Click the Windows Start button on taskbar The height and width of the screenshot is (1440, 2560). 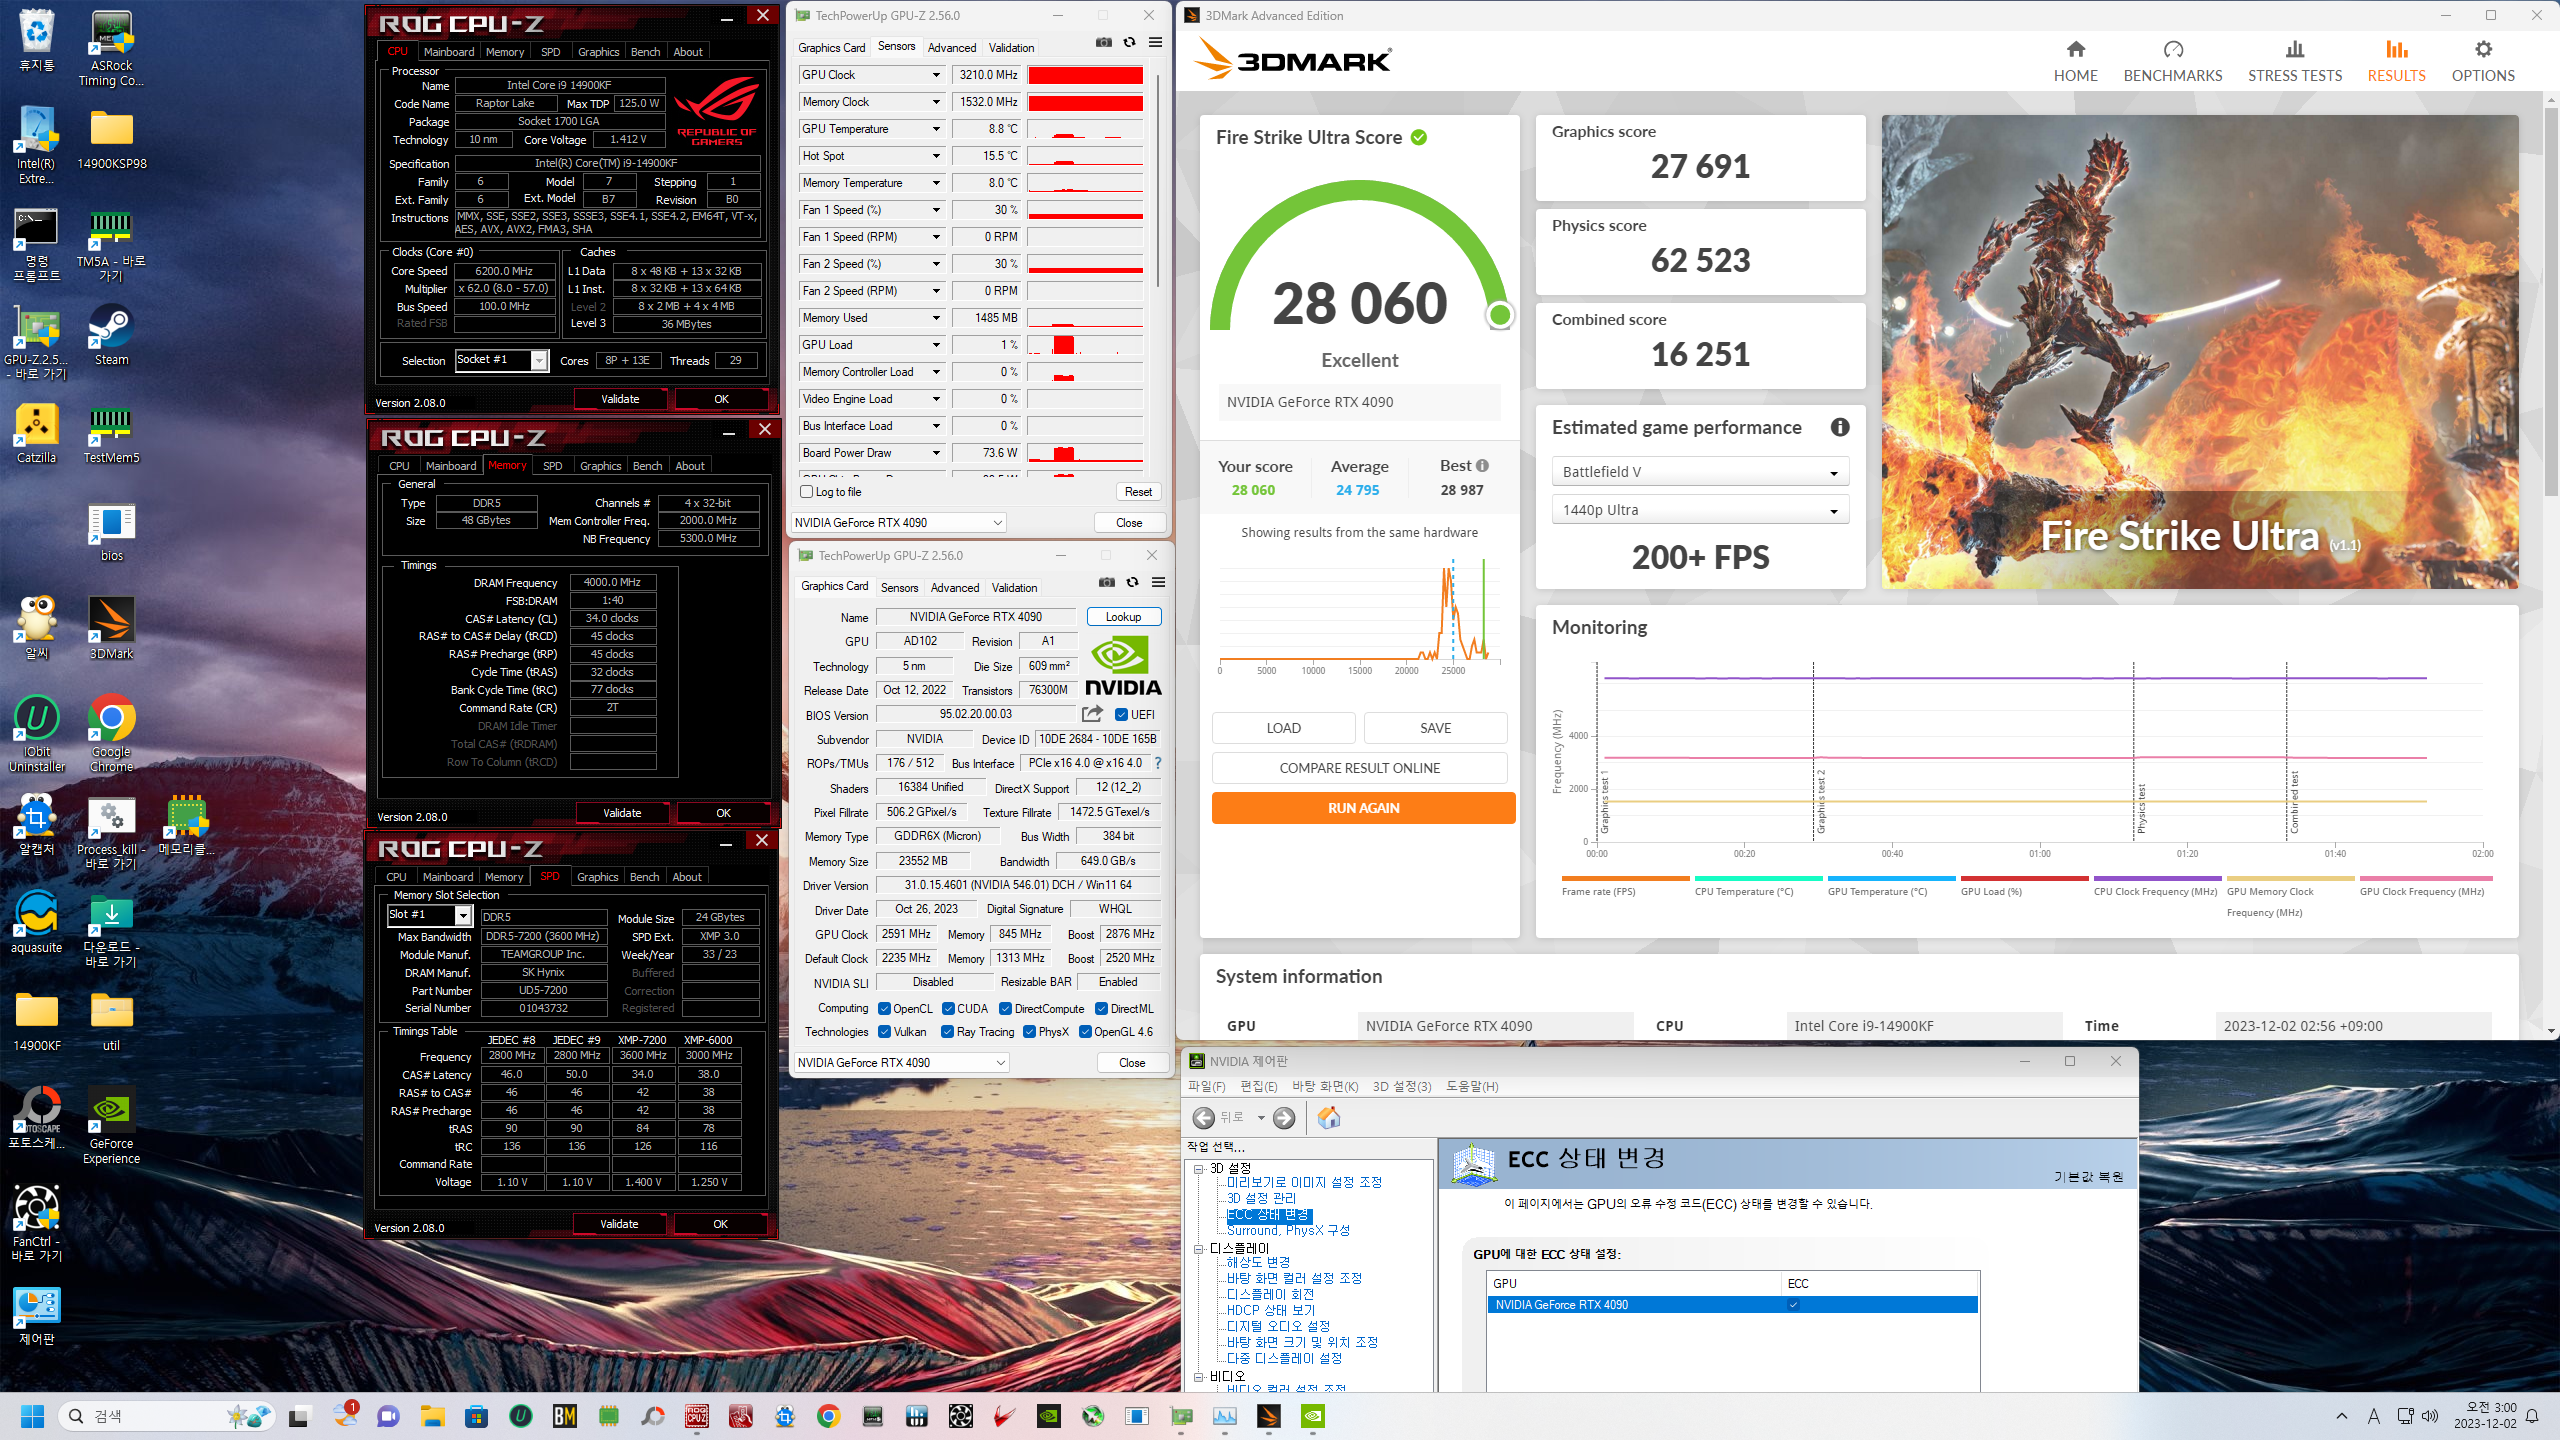click(32, 1416)
